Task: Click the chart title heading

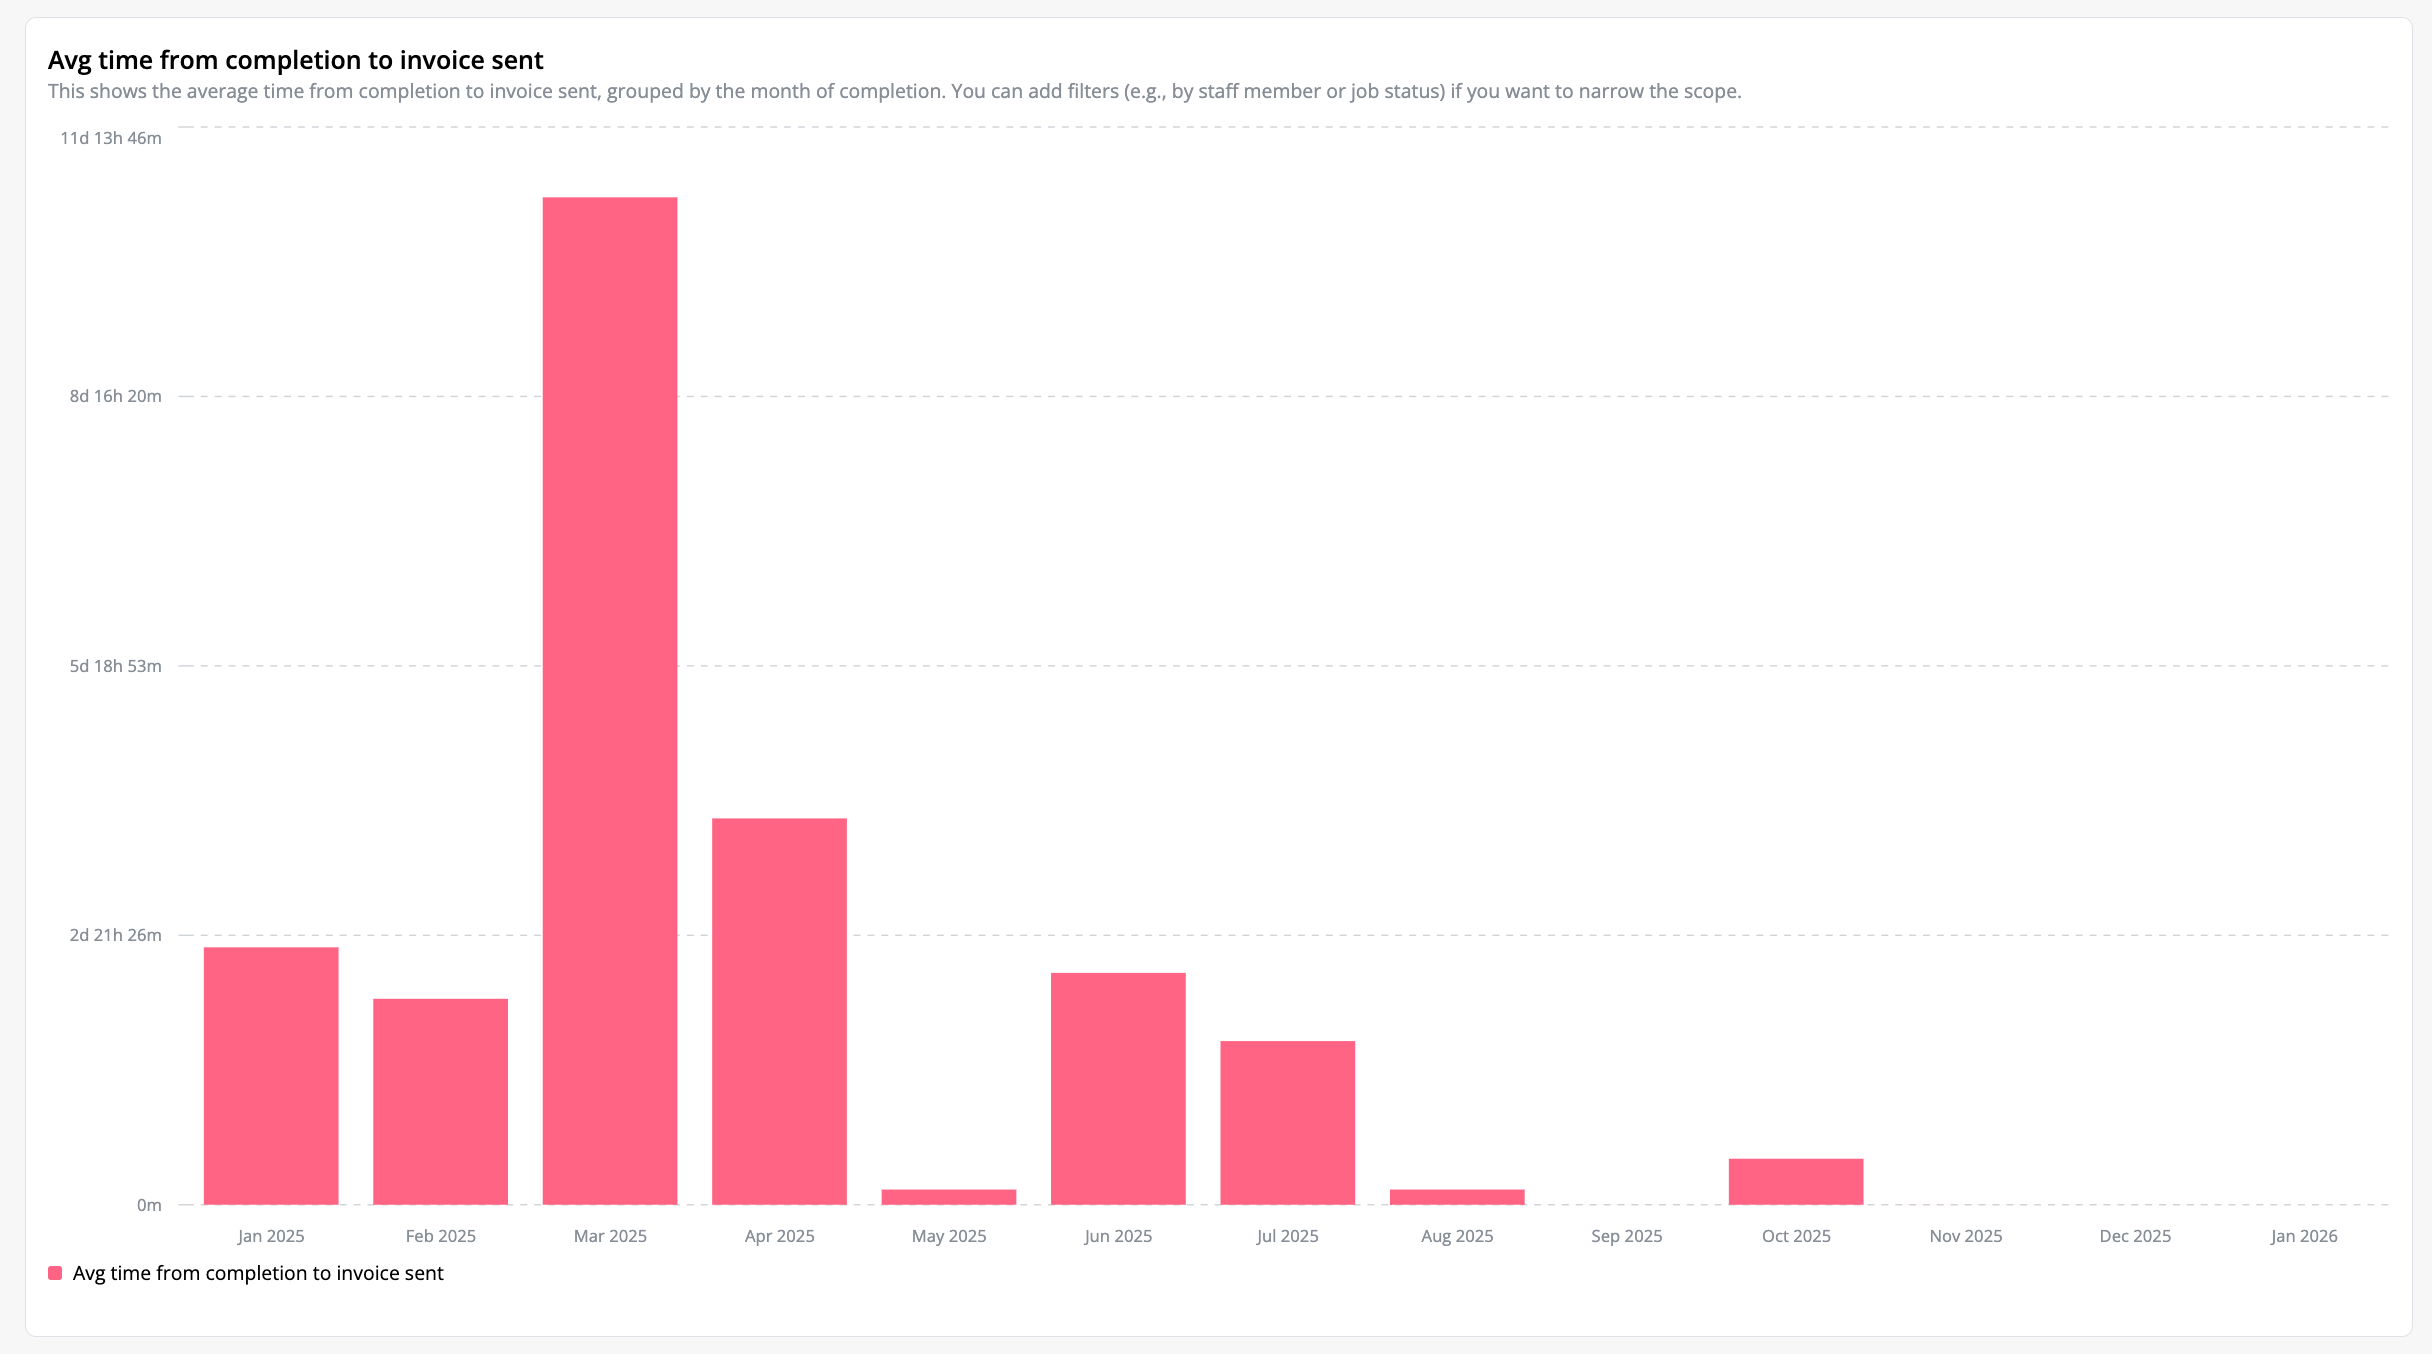Action: point(296,60)
